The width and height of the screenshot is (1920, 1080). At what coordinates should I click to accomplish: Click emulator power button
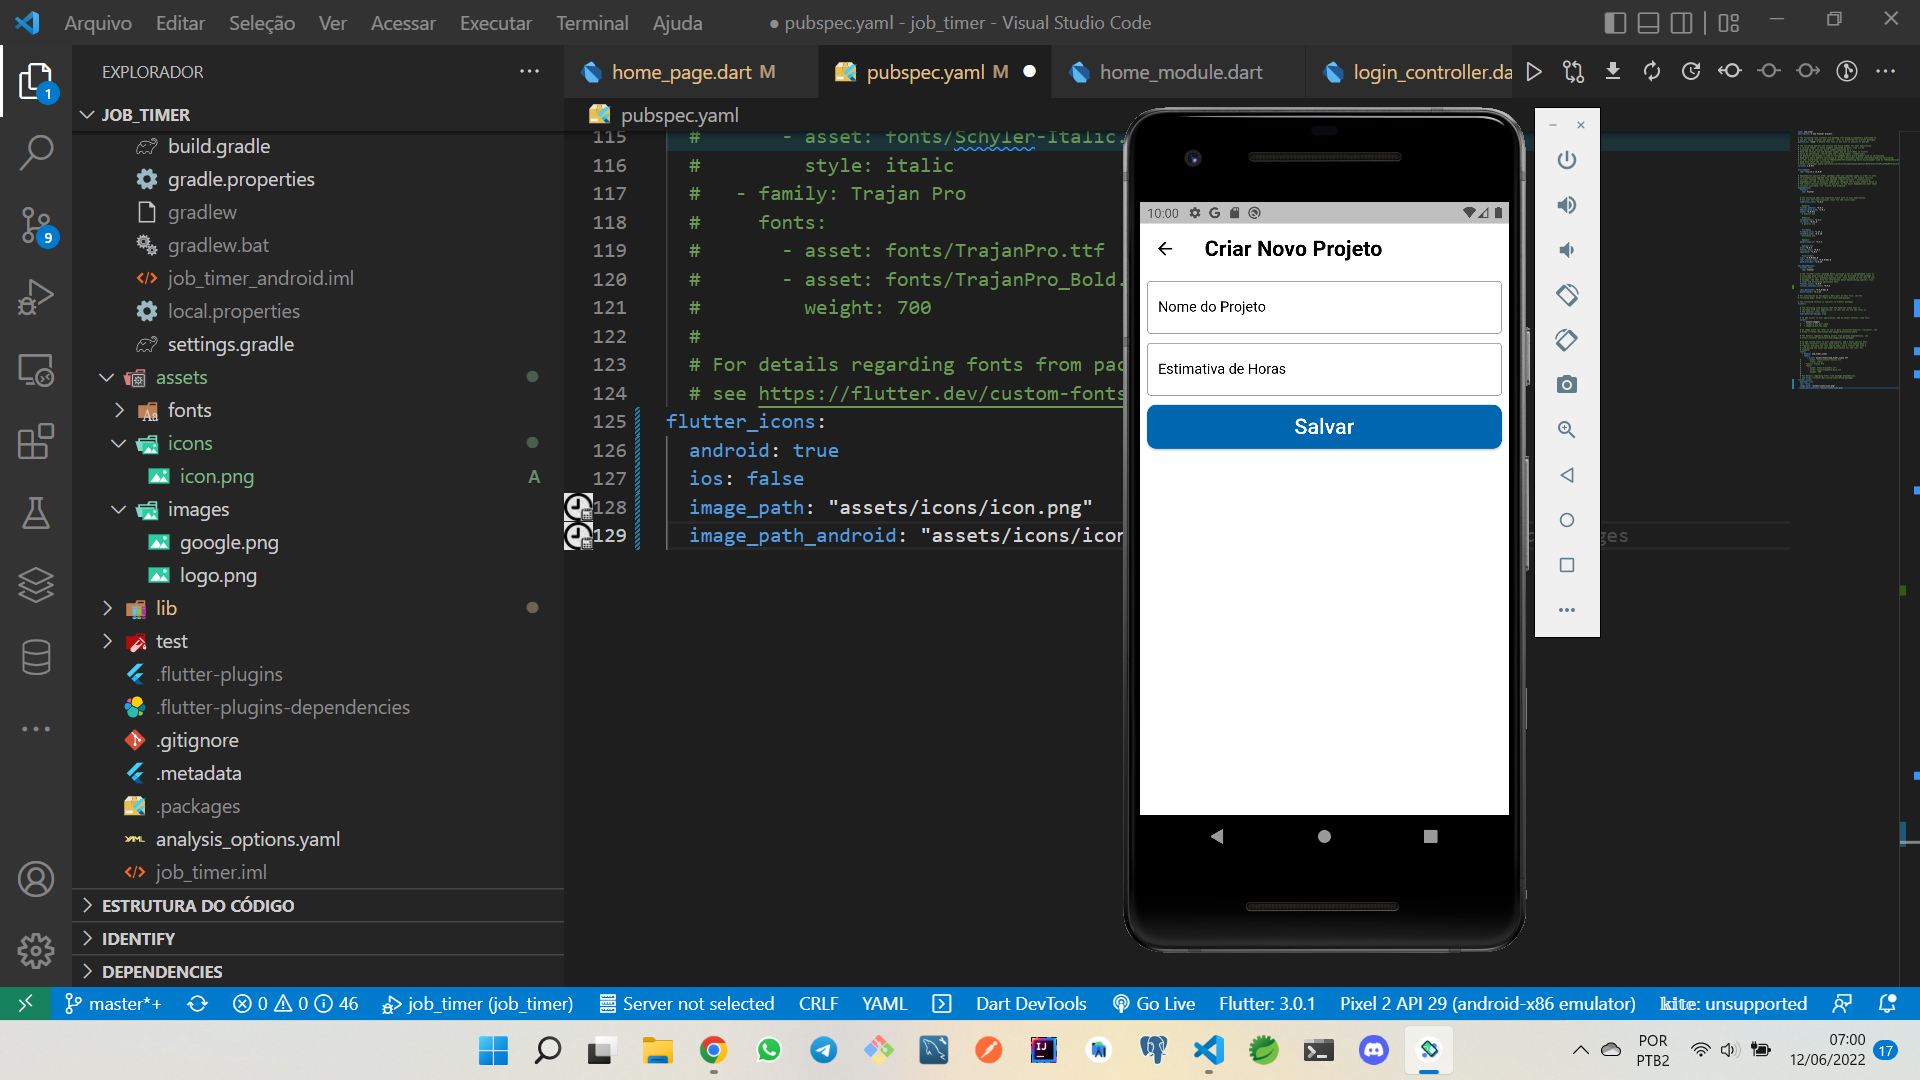click(x=1566, y=160)
